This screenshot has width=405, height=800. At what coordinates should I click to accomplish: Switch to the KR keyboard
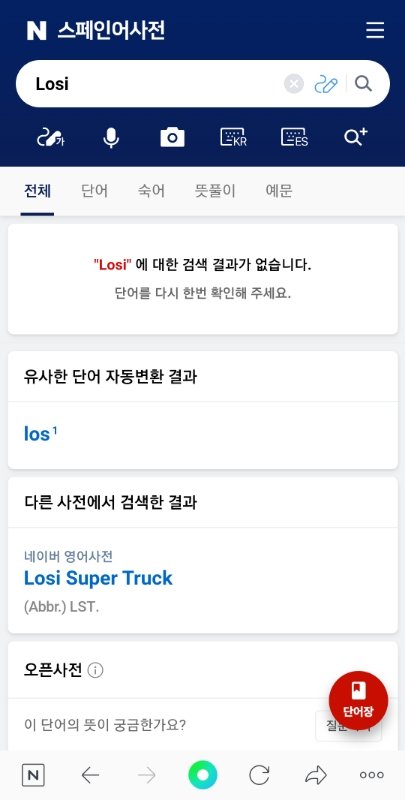(x=234, y=137)
